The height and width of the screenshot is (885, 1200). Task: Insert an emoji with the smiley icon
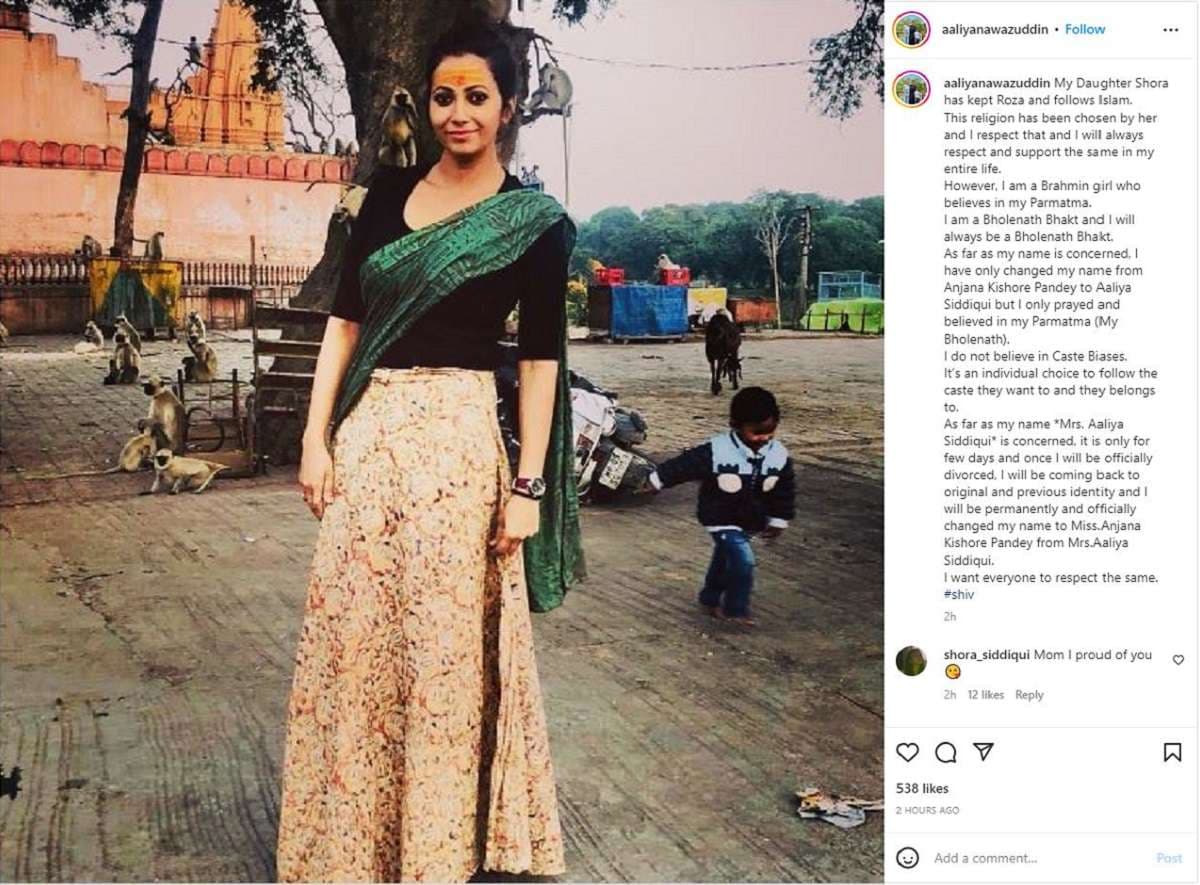907,857
